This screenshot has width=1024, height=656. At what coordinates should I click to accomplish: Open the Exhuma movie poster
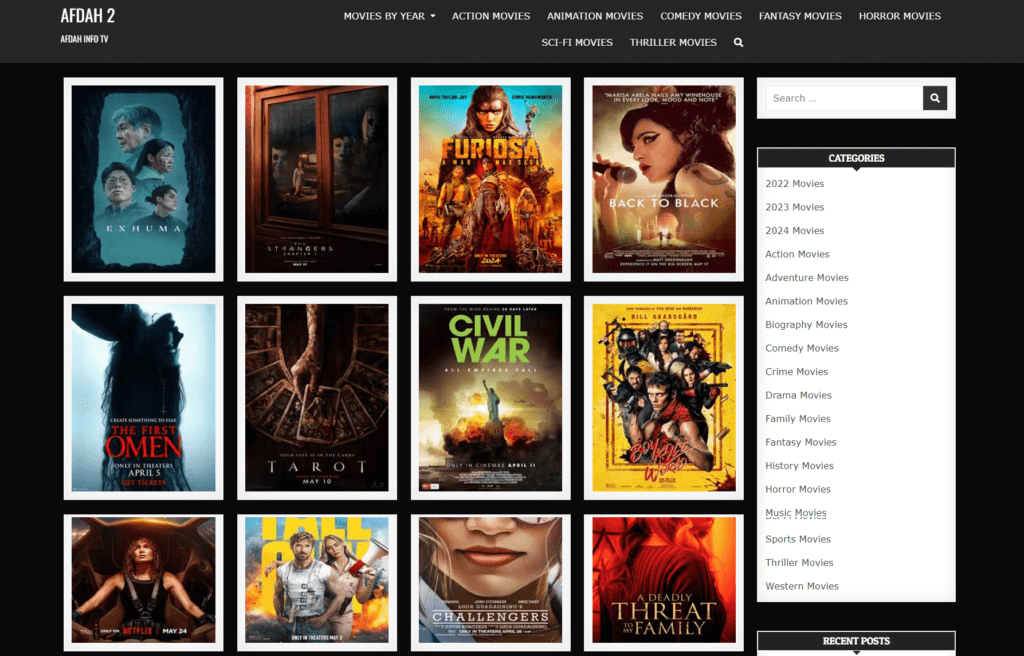[144, 179]
